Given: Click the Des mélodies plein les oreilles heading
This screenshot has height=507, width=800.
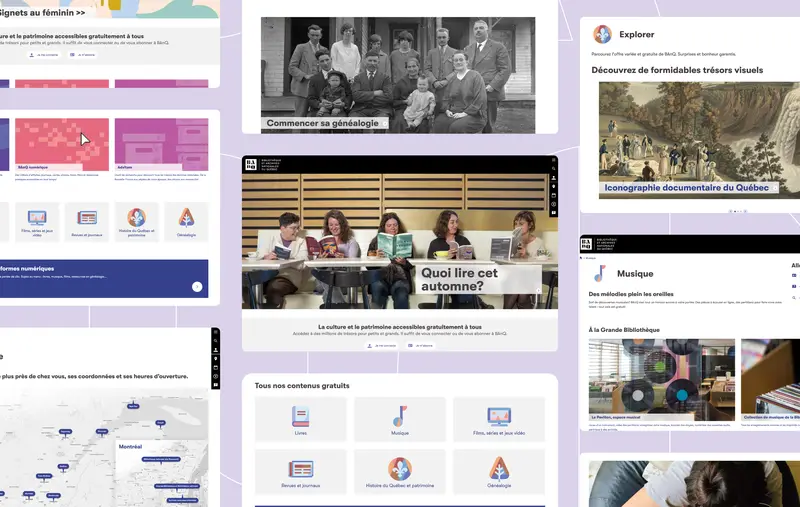Looking at the screenshot, I should 631,294.
